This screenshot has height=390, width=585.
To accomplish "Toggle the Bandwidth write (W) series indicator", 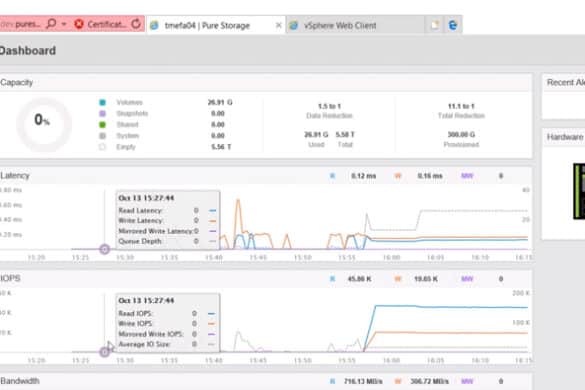I will coord(398,381).
